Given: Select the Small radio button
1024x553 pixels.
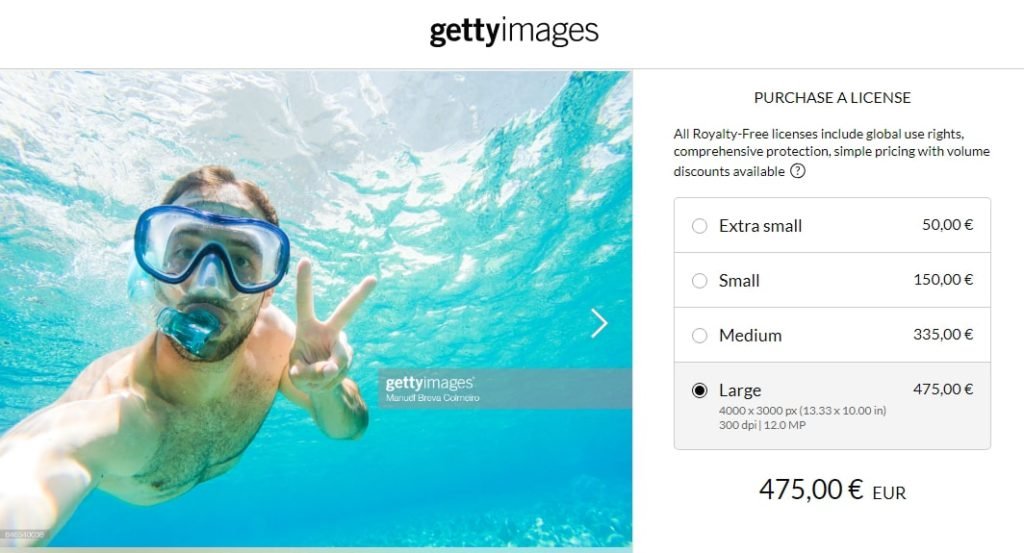Looking at the screenshot, I should [699, 281].
